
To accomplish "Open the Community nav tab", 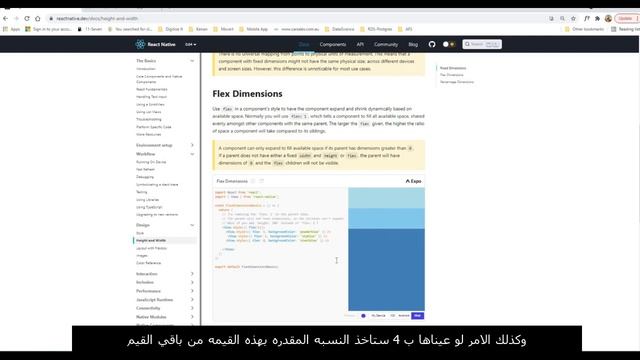I will (386, 44).
